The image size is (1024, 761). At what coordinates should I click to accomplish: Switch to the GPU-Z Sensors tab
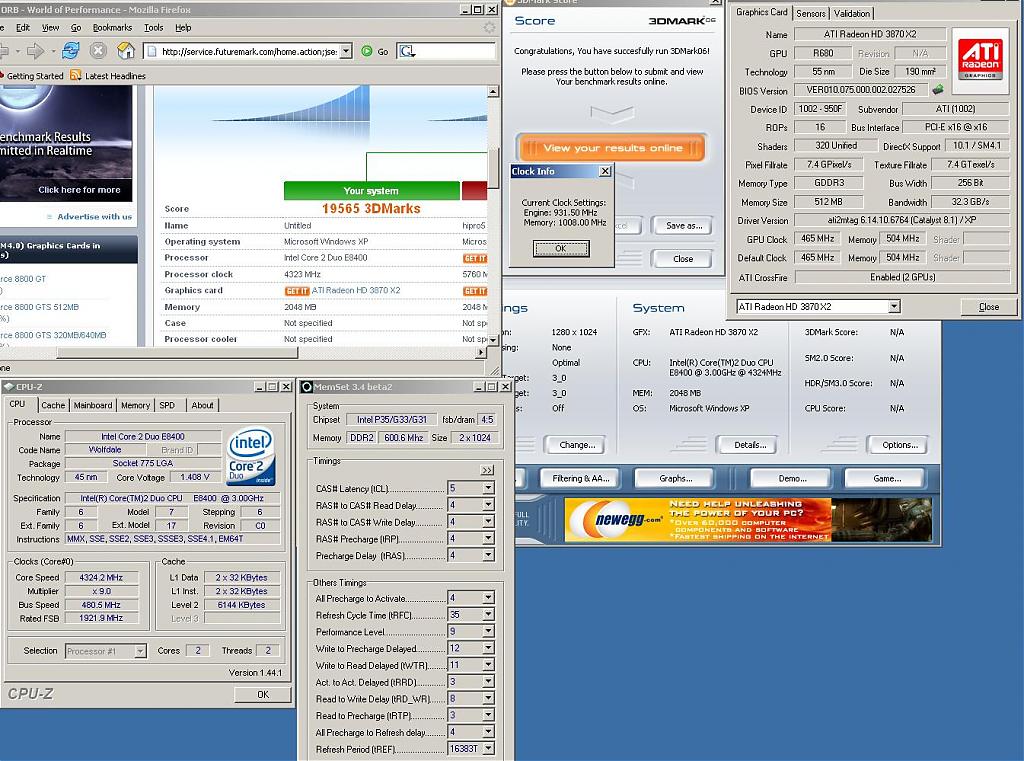pyautogui.click(x=810, y=13)
